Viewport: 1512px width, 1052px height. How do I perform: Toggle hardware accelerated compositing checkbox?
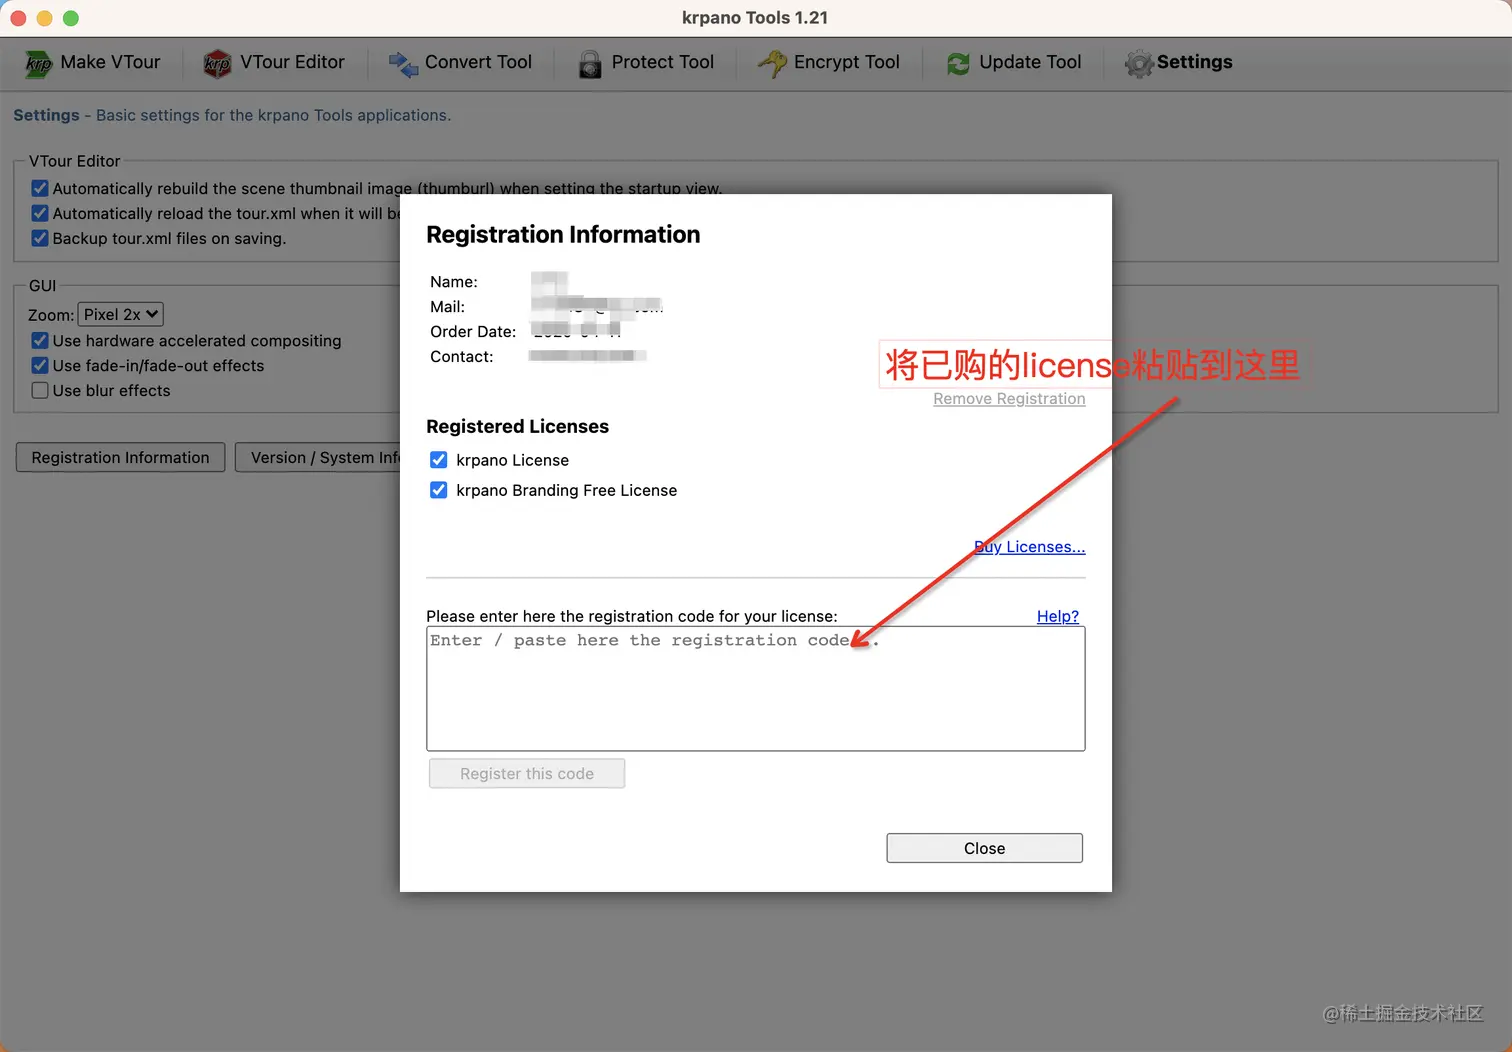point(40,340)
